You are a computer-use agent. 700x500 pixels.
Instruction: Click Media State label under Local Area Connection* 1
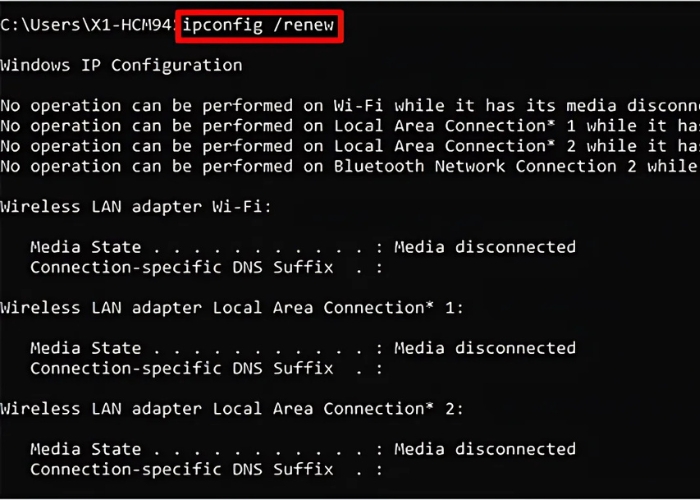tap(85, 348)
